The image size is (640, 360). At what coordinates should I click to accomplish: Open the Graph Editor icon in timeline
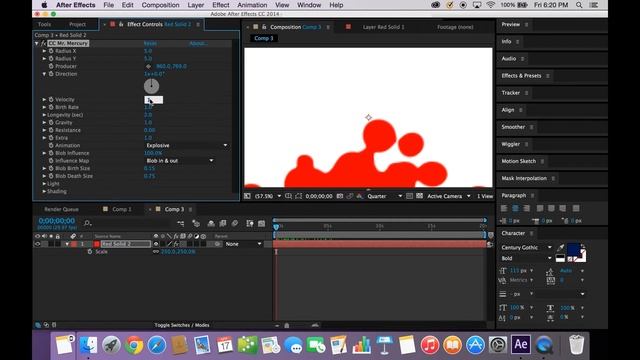click(x=262, y=223)
